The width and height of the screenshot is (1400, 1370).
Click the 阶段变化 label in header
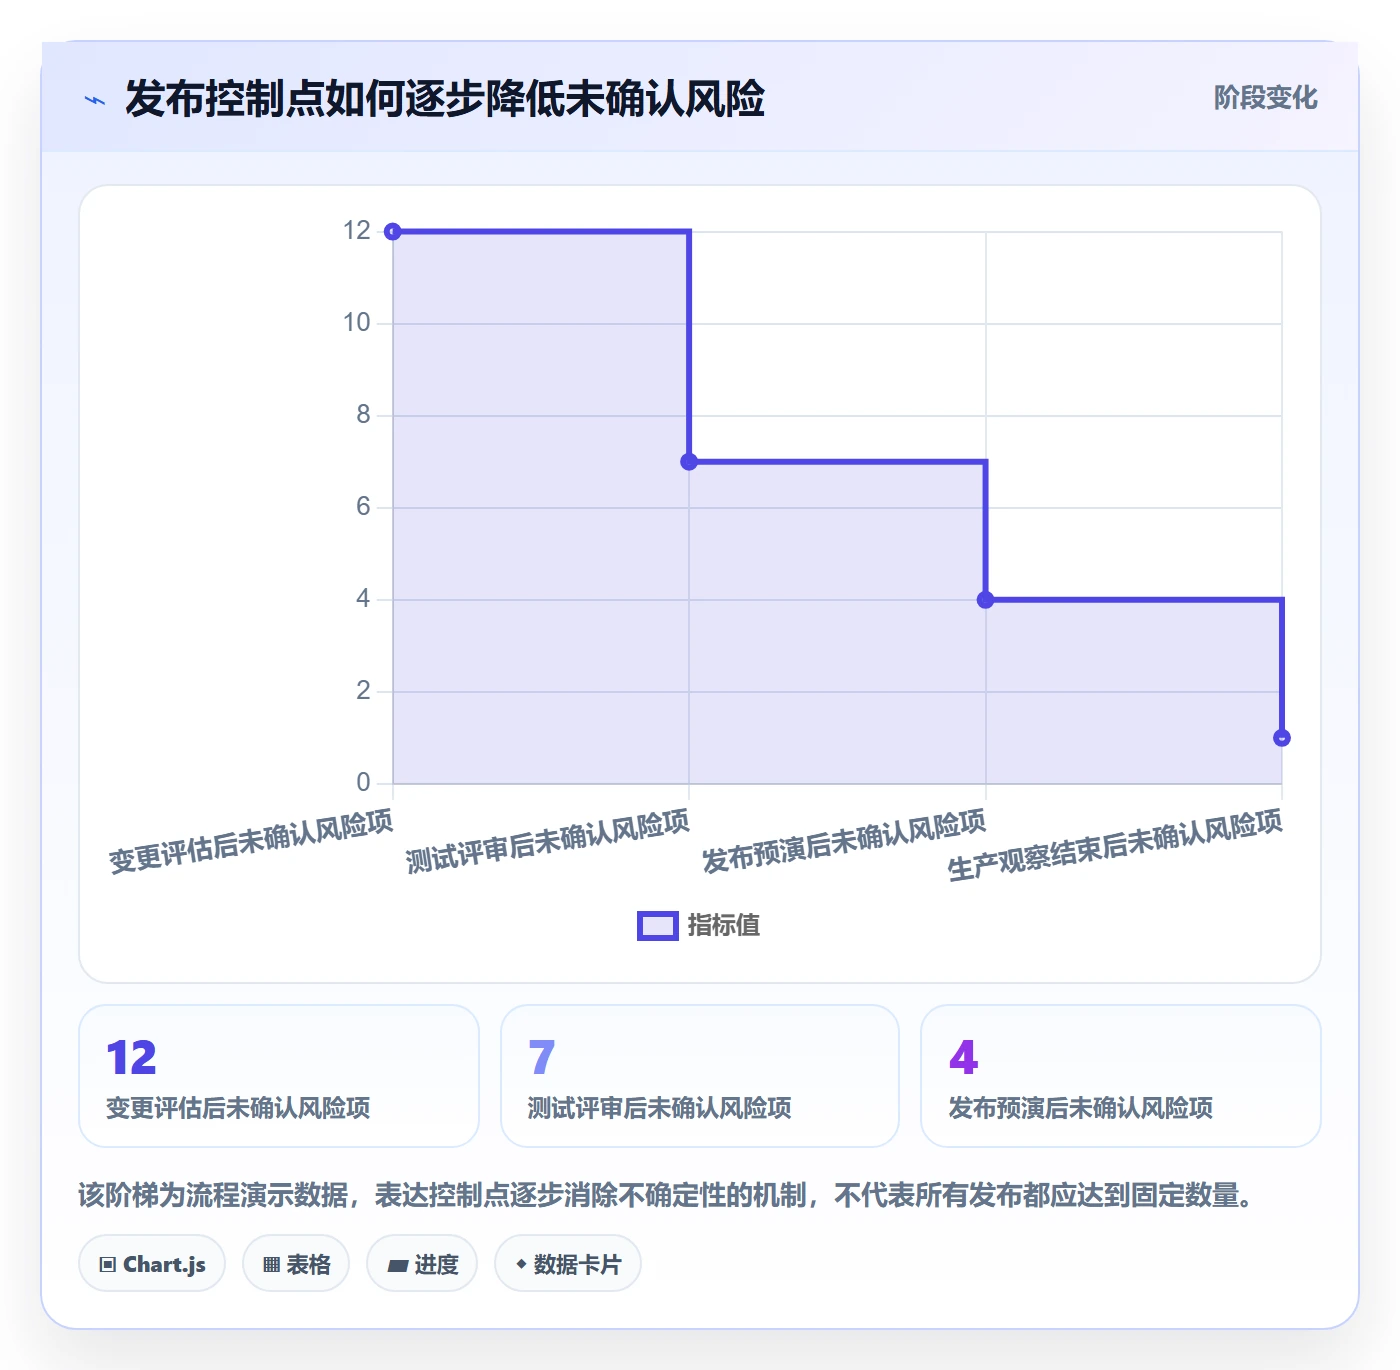1265,98
